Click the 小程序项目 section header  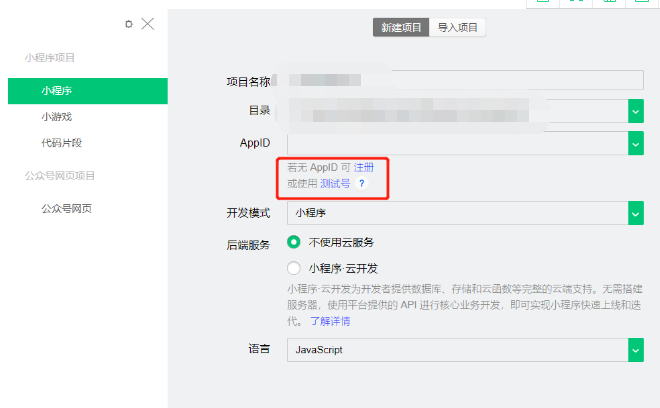click(50, 58)
